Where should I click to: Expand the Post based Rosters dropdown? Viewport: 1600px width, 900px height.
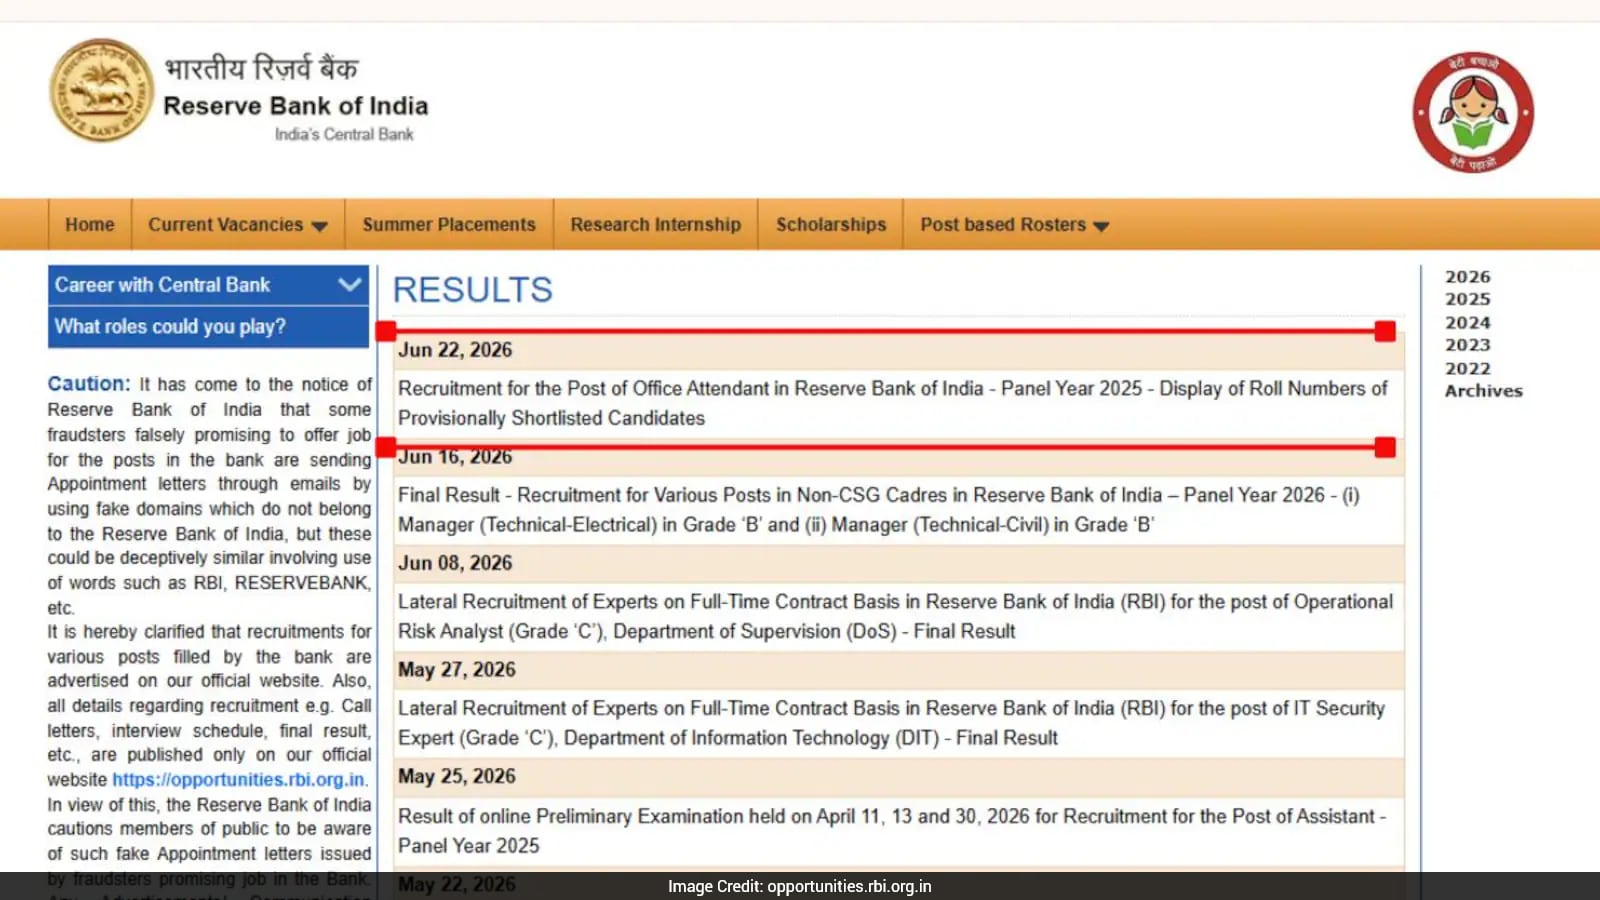coord(1014,225)
